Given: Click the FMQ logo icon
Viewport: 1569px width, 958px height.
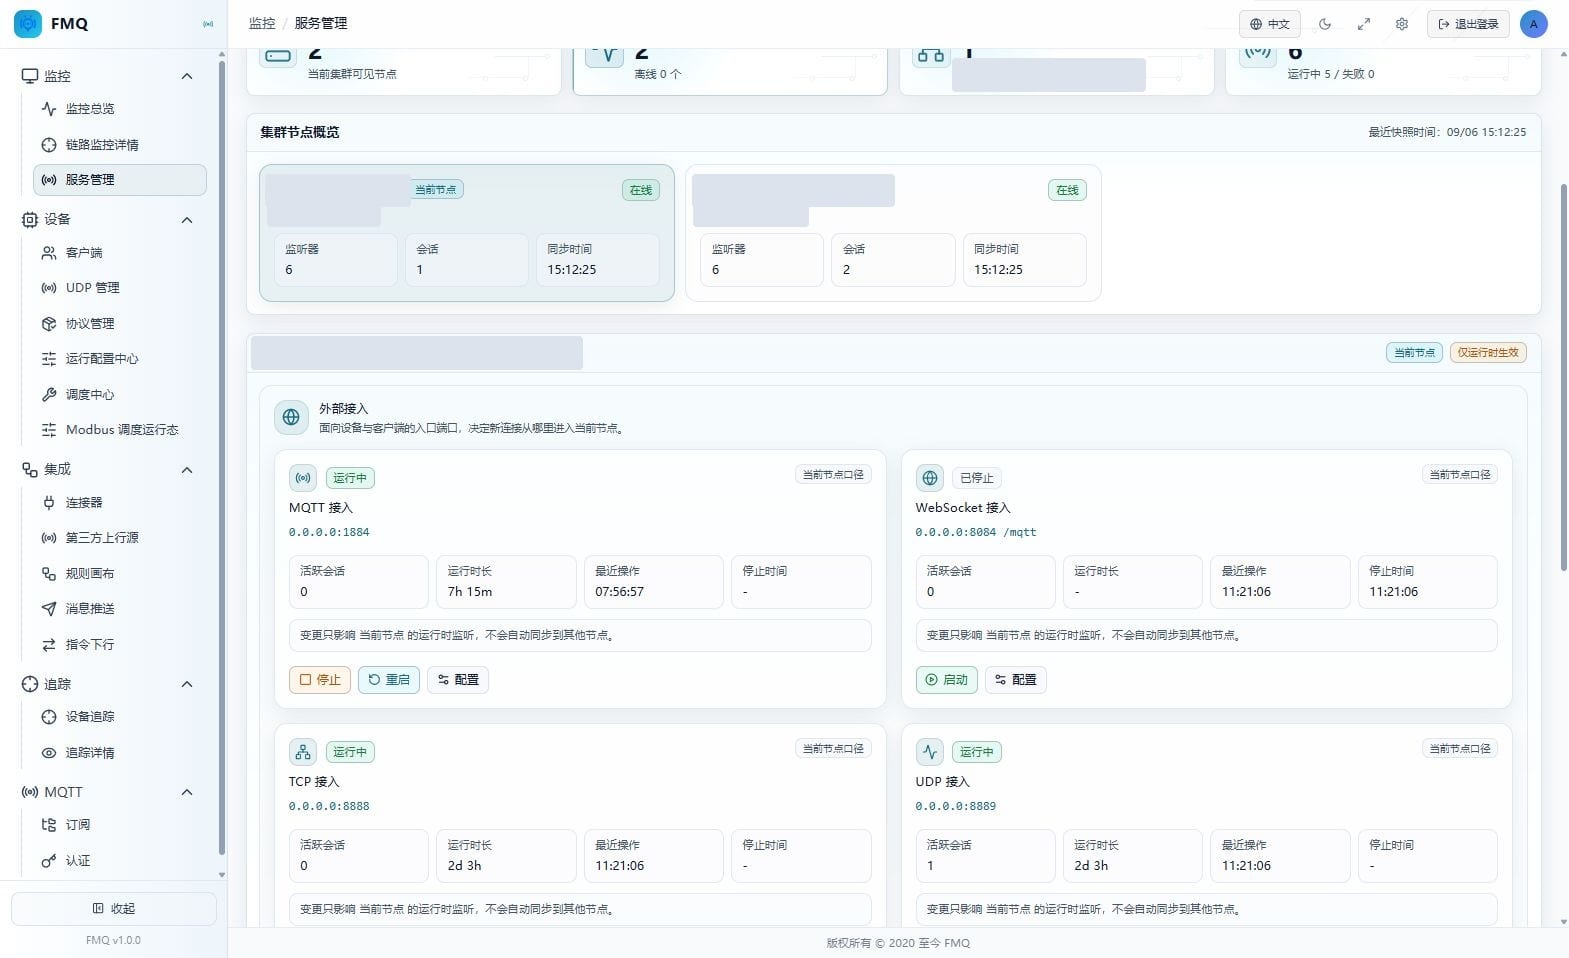Looking at the screenshot, I should click(x=28, y=23).
